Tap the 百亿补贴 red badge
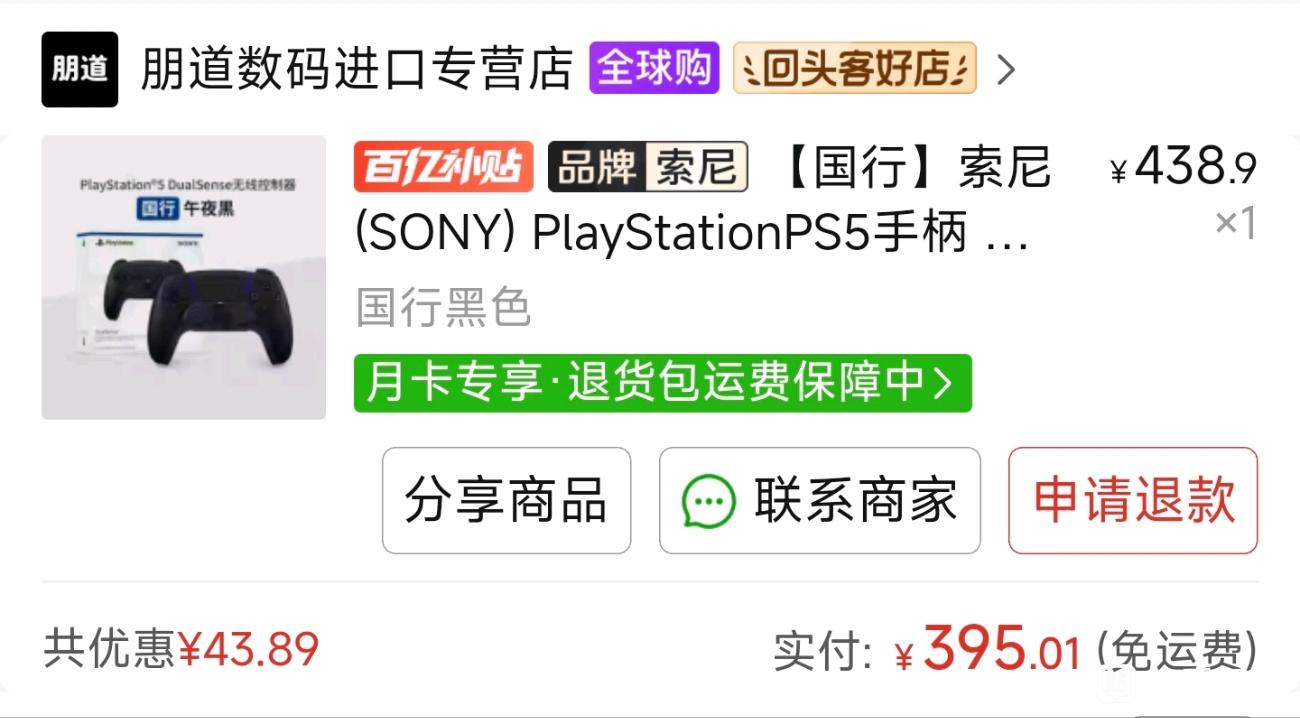The width and height of the screenshot is (1300, 718). [x=443, y=167]
